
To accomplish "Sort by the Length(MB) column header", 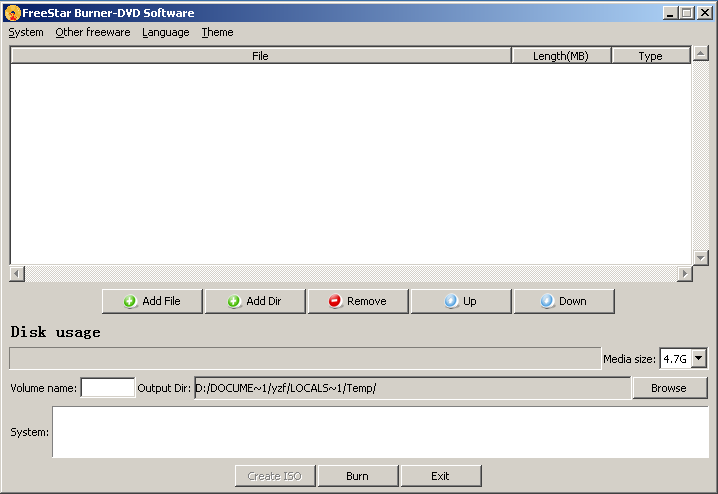I will point(561,56).
